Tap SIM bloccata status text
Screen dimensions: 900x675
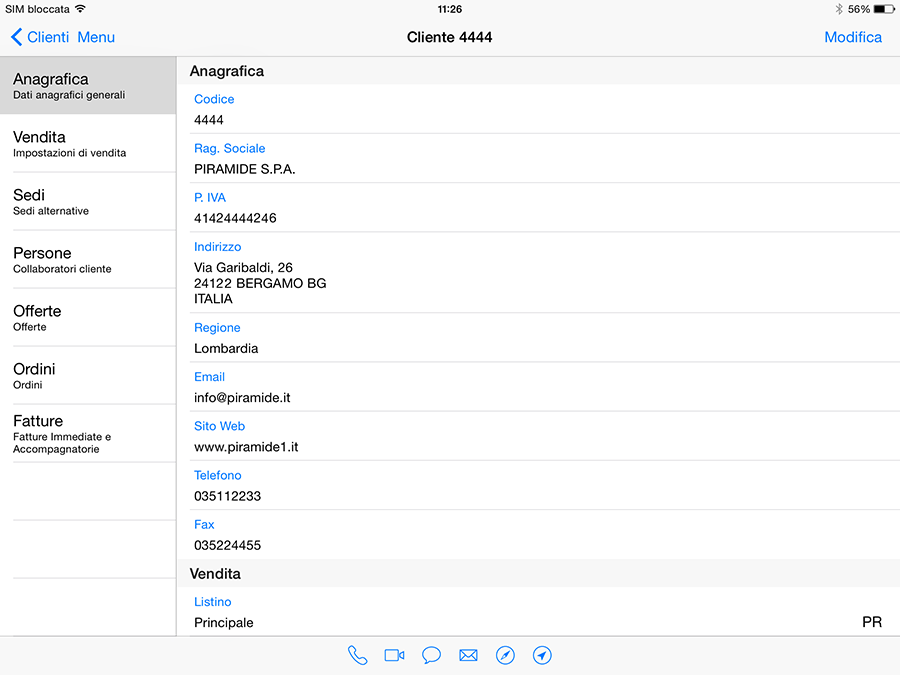[37, 9]
